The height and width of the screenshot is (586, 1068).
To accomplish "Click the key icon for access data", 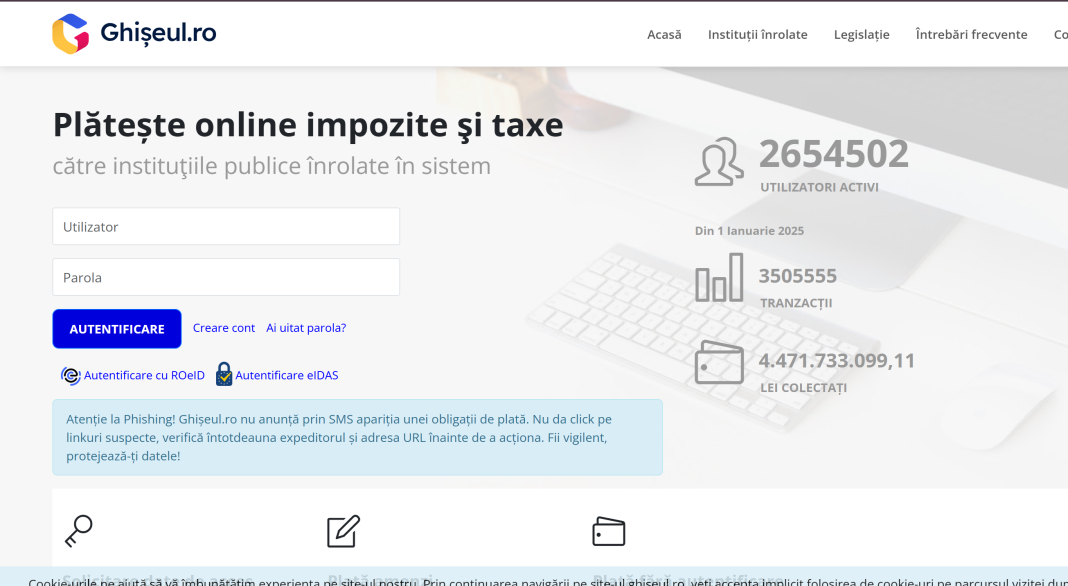I will (78, 531).
